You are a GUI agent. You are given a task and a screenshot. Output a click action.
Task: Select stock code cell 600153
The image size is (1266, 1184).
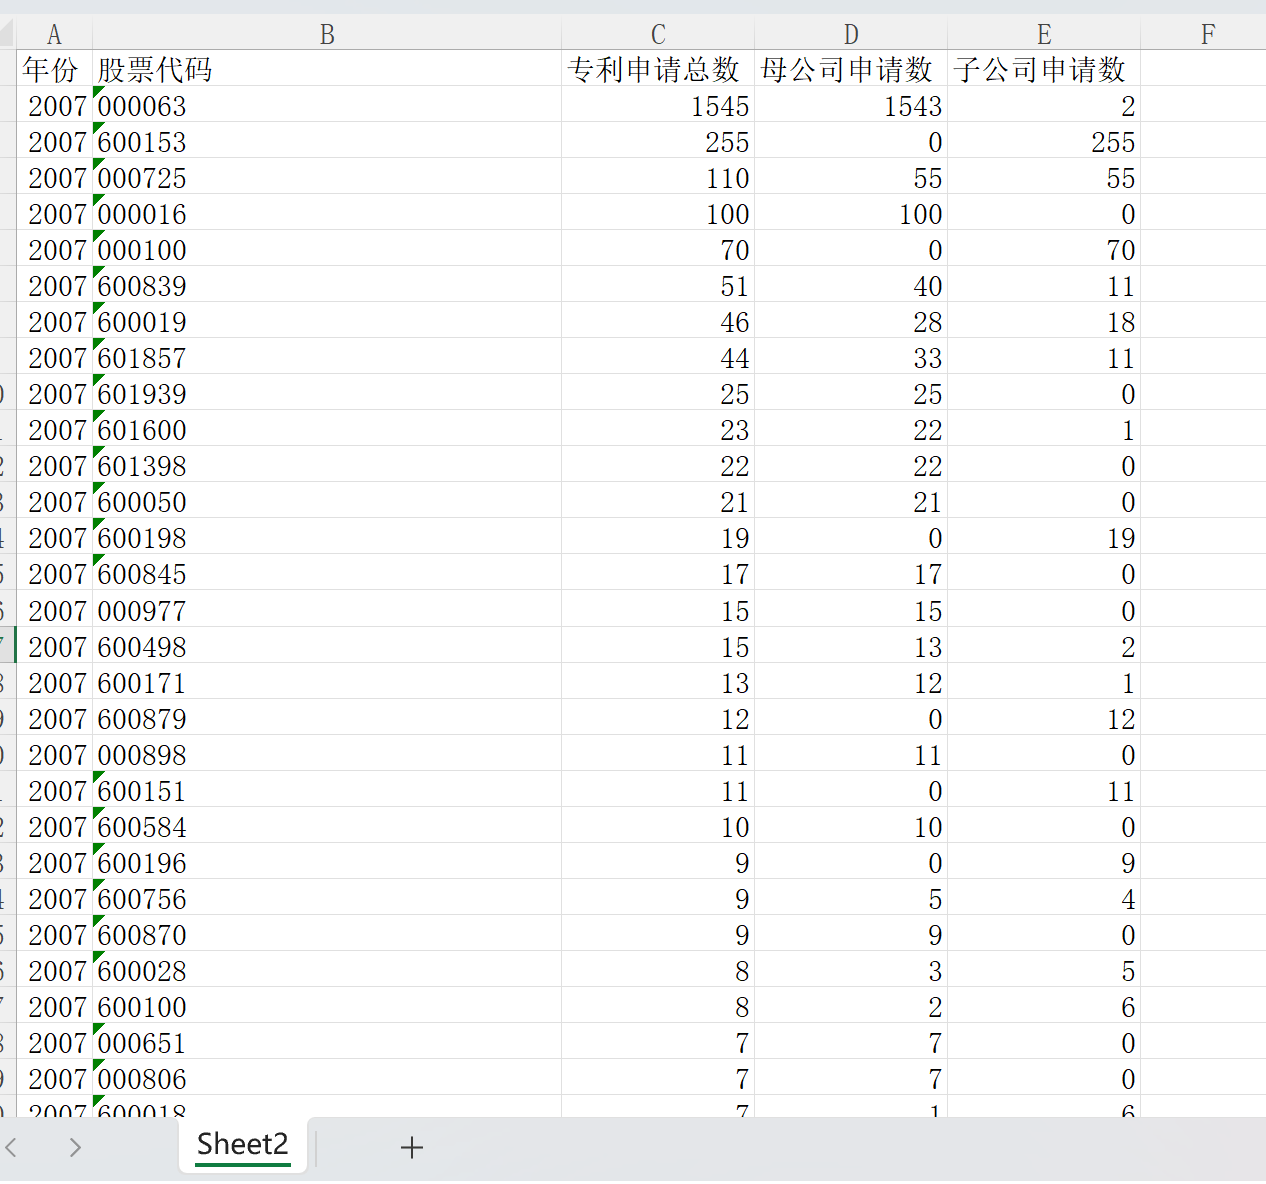point(327,140)
